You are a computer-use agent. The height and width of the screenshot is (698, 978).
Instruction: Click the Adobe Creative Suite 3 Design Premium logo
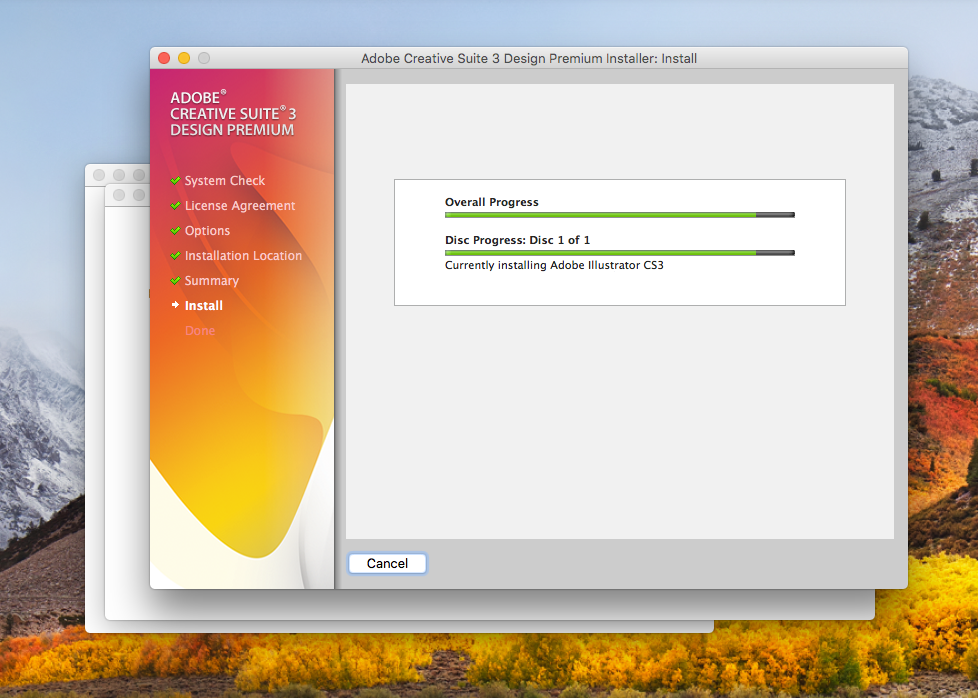tap(233, 114)
